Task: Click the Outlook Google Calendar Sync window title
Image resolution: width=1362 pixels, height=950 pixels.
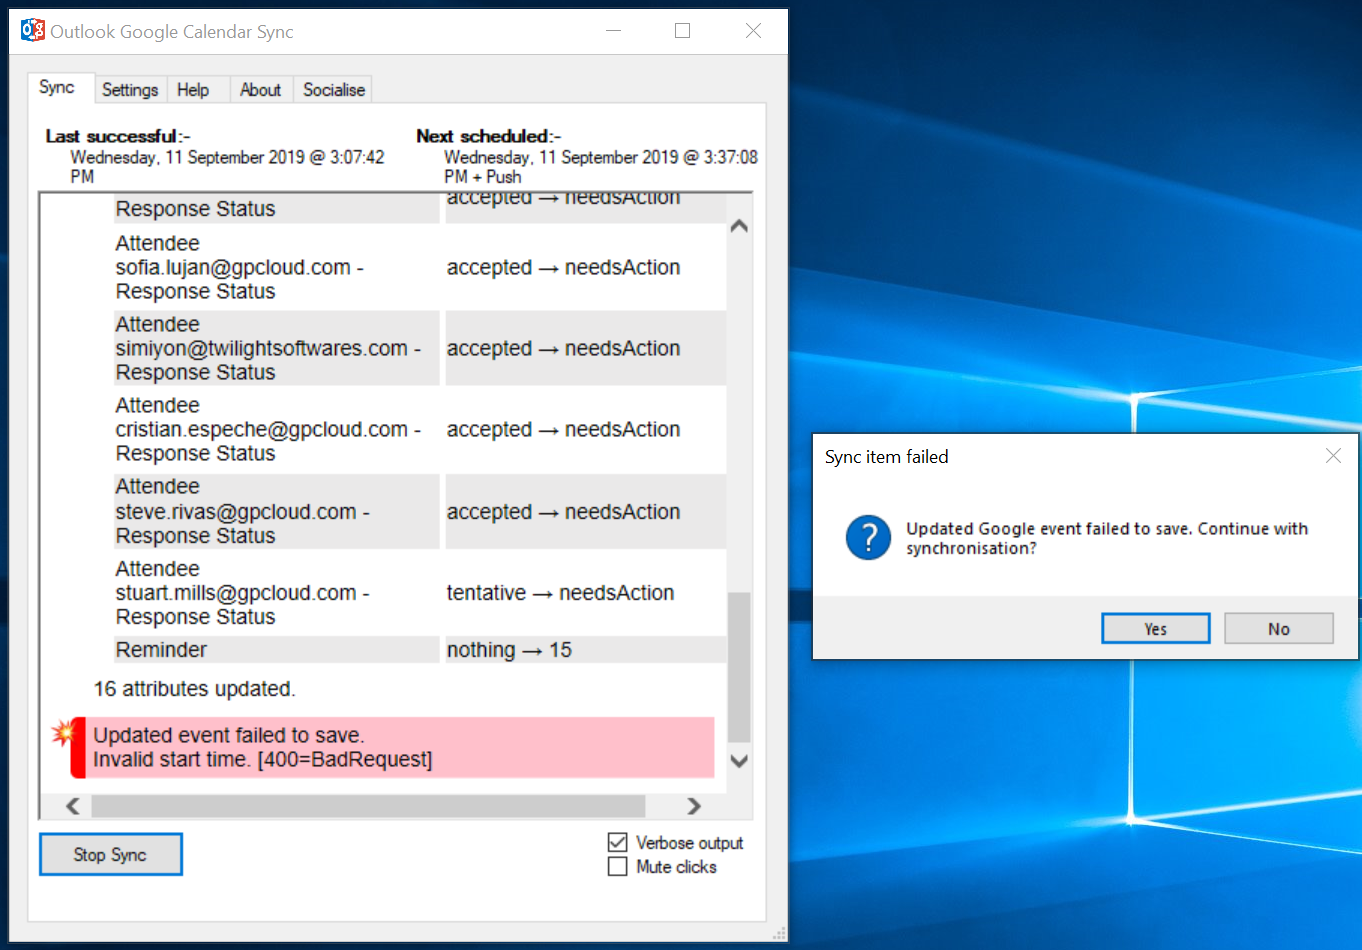Action: (172, 31)
